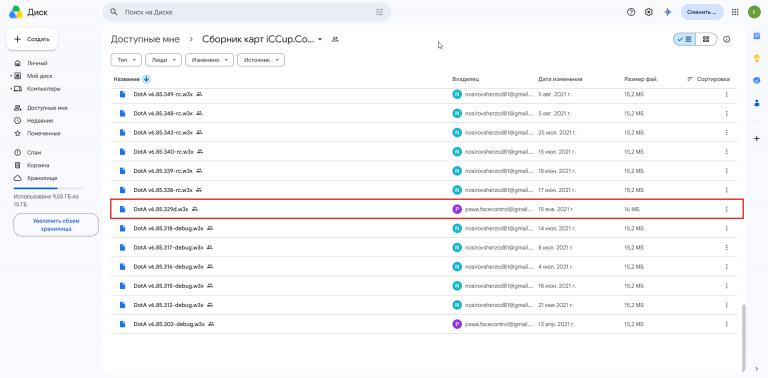The image size is (768, 378).
Task: Open the Settings gear icon
Action: tap(649, 12)
